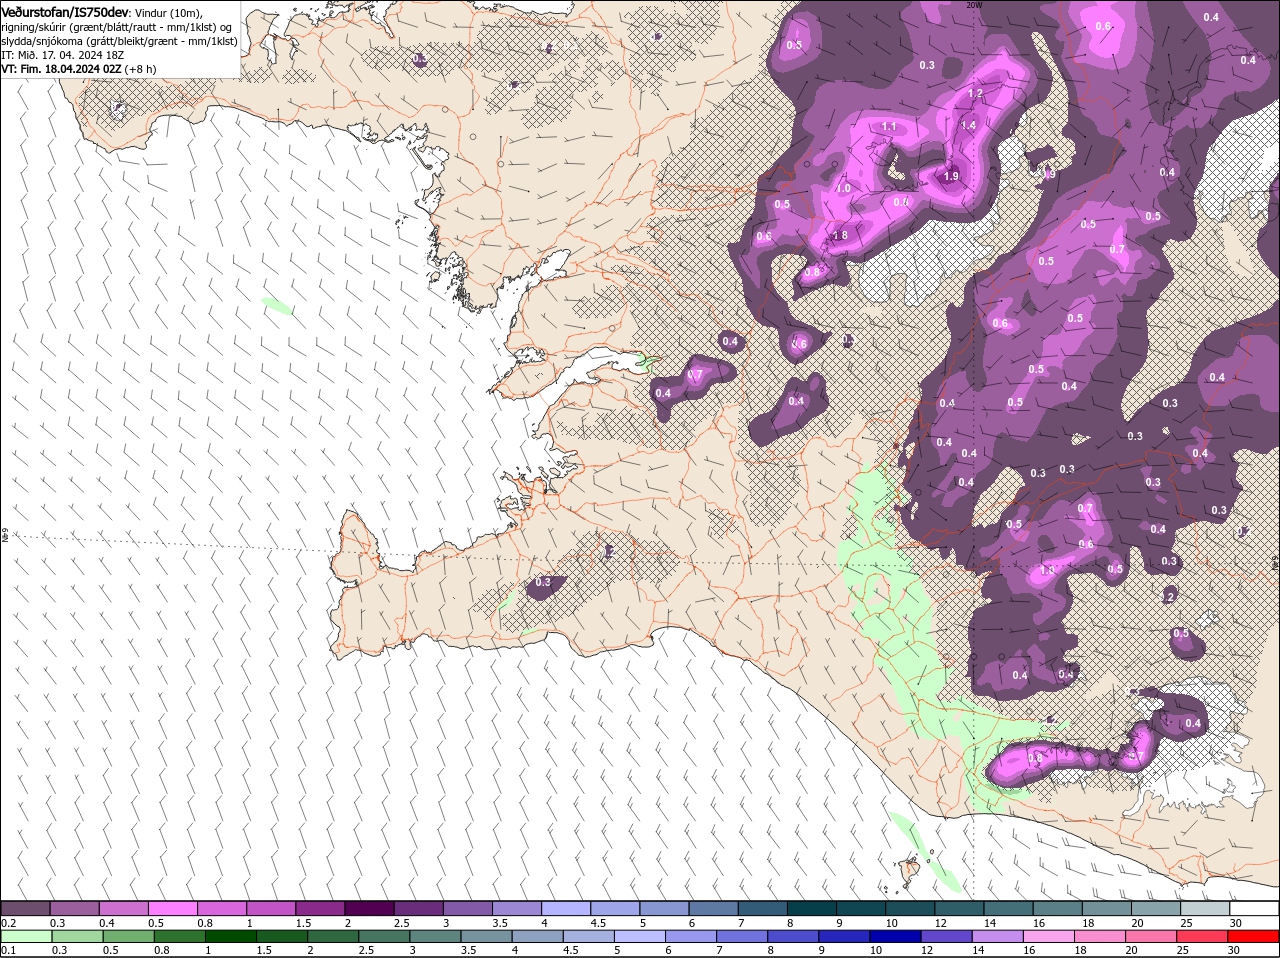
Task: Select top legend swatch between 0.8 and 1
Action: (222, 908)
